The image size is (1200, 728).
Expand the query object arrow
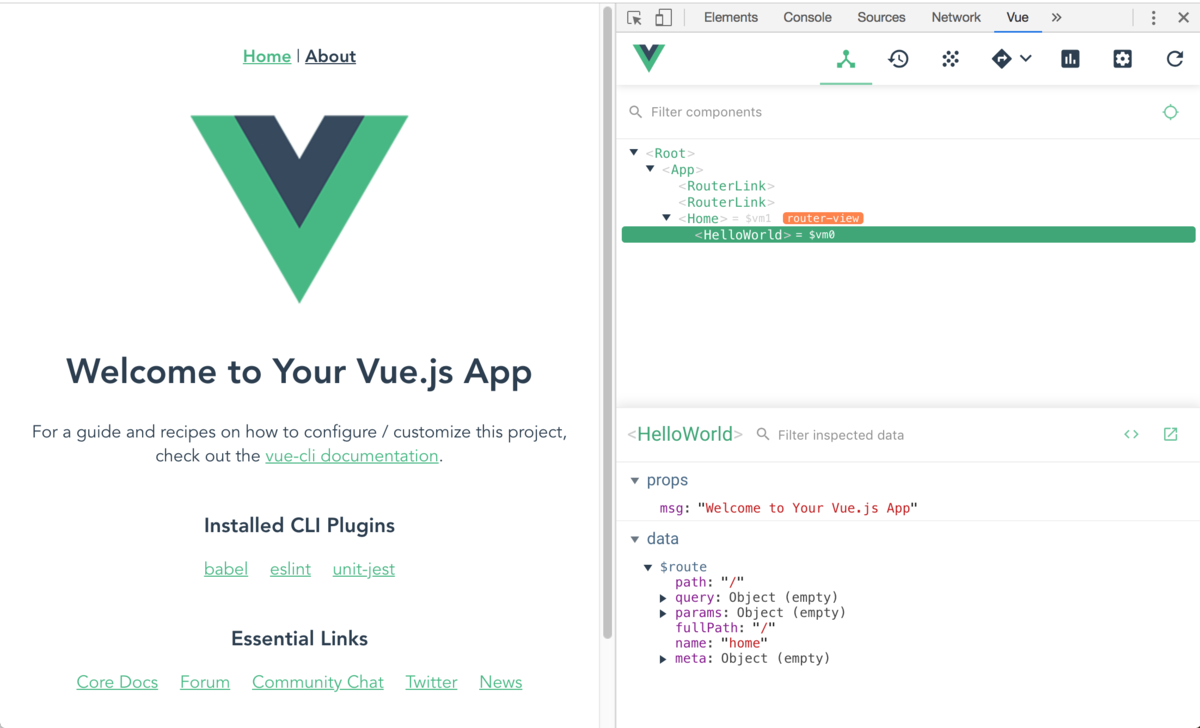pyautogui.click(x=663, y=598)
